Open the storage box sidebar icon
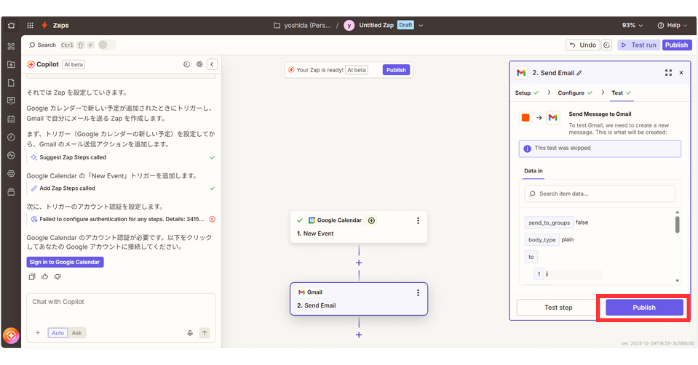The width and height of the screenshot is (698, 365). click(11, 192)
